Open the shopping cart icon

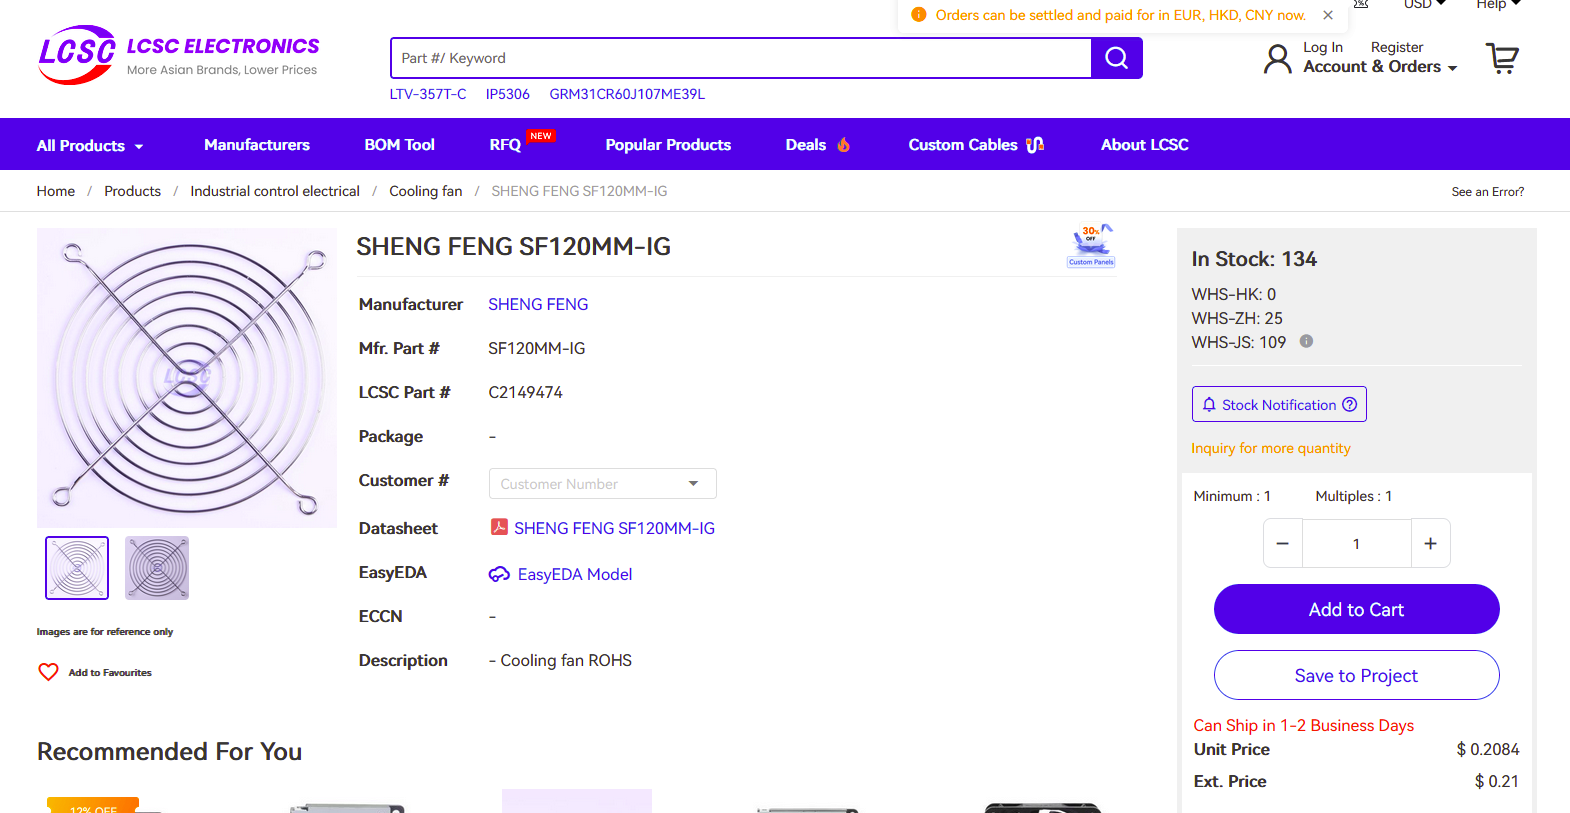coord(1502,58)
